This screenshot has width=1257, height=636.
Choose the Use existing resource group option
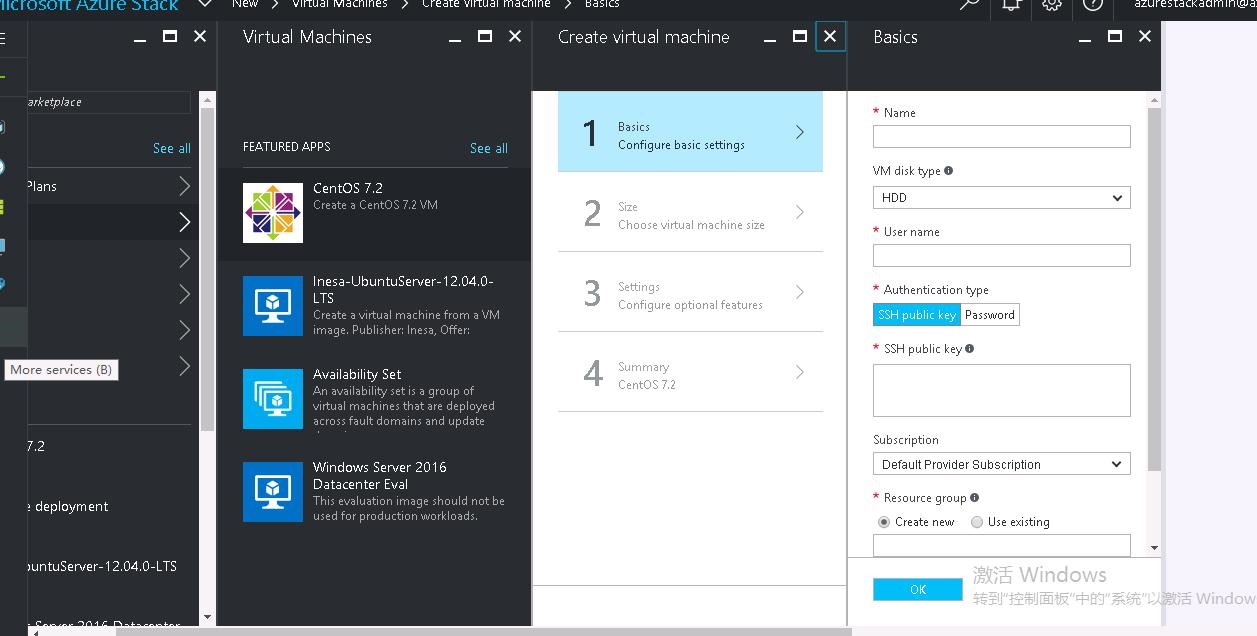[x=977, y=522]
